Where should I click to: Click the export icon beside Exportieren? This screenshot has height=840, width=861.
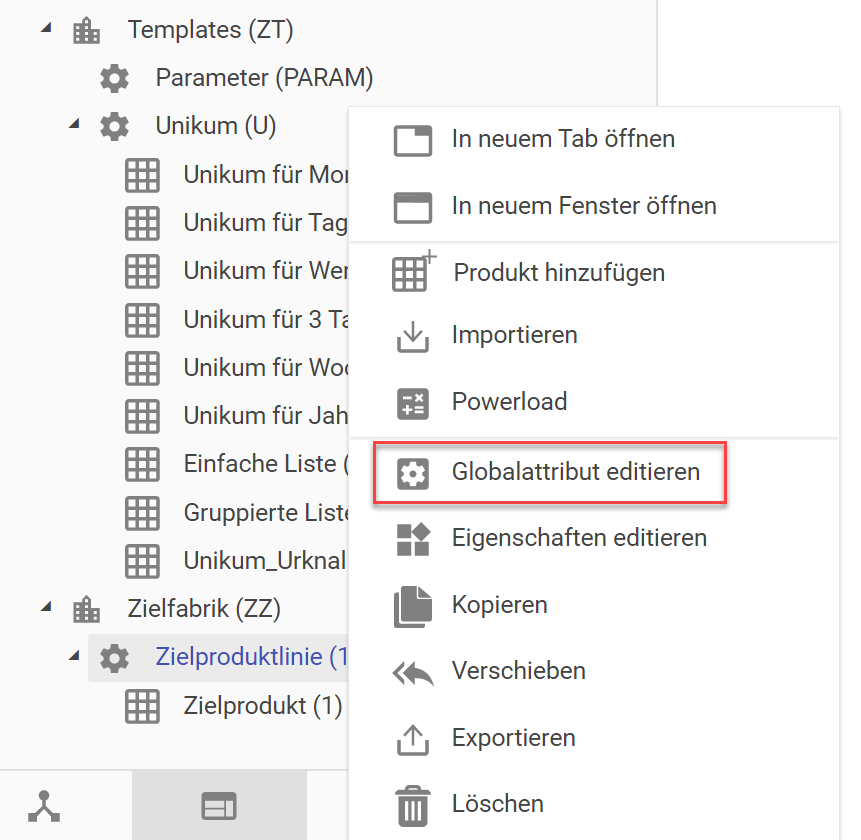point(412,739)
